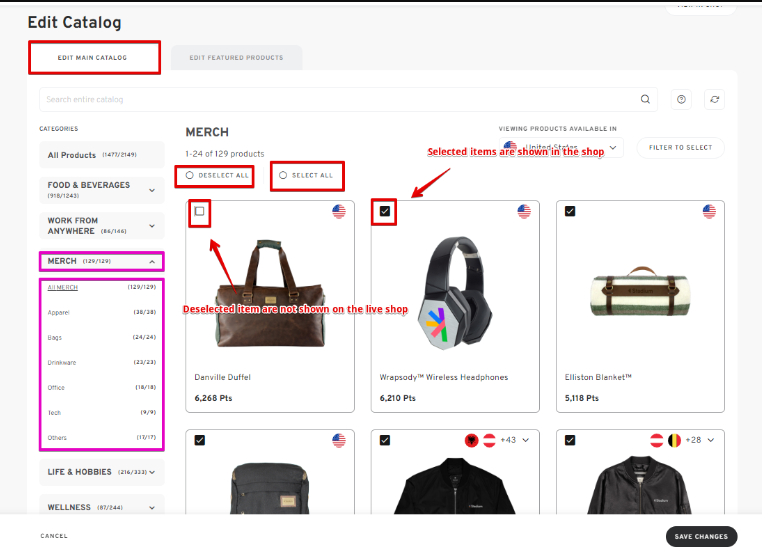The image size is (762, 551).
Task: Expand the +43 countries dropdown
Action: [x=526, y=440]
